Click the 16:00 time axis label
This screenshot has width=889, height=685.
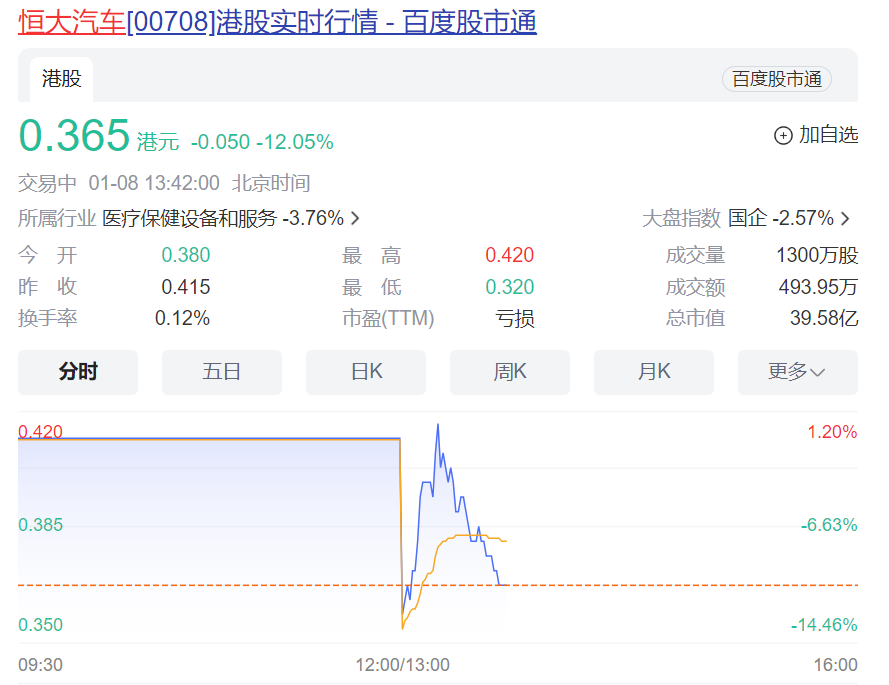[836, 665]
